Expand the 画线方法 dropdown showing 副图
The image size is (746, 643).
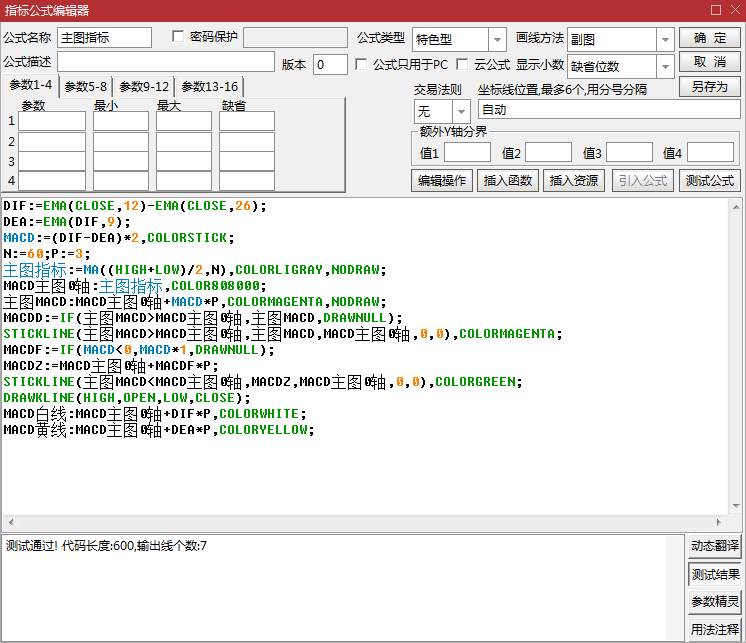click(x=620, y=39)
